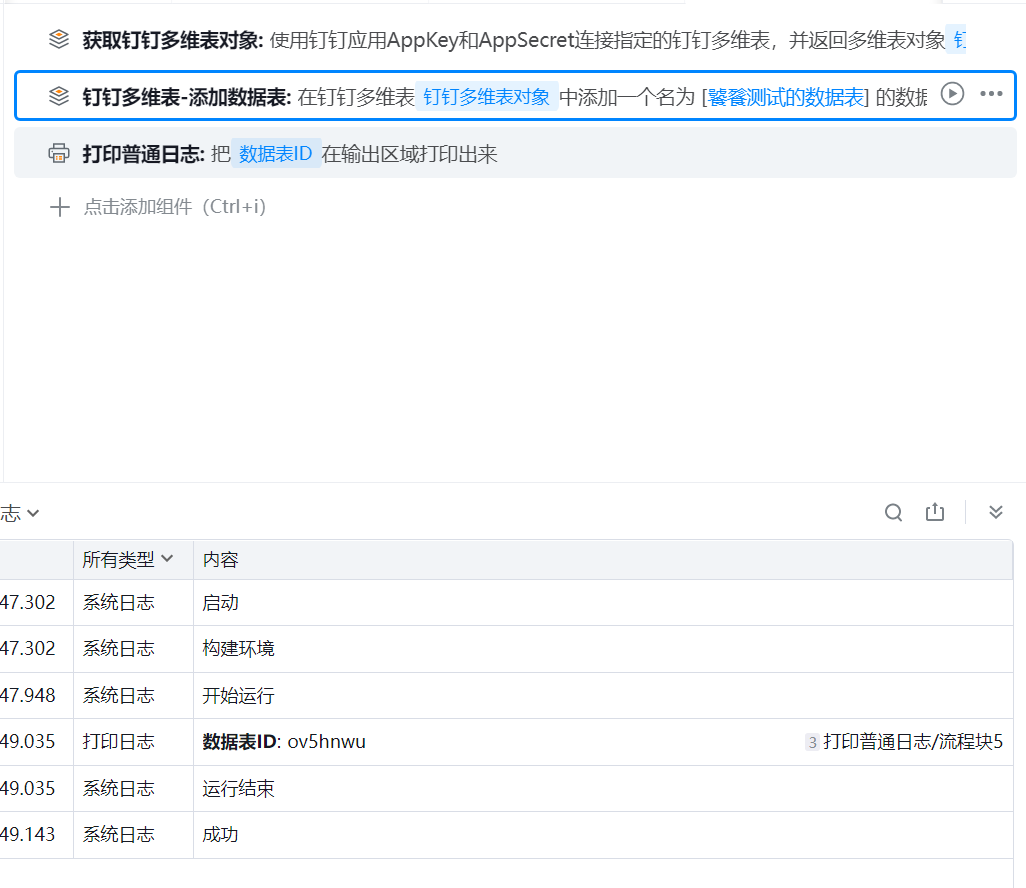Collapse the log panel with double chevron

[995, 513]
